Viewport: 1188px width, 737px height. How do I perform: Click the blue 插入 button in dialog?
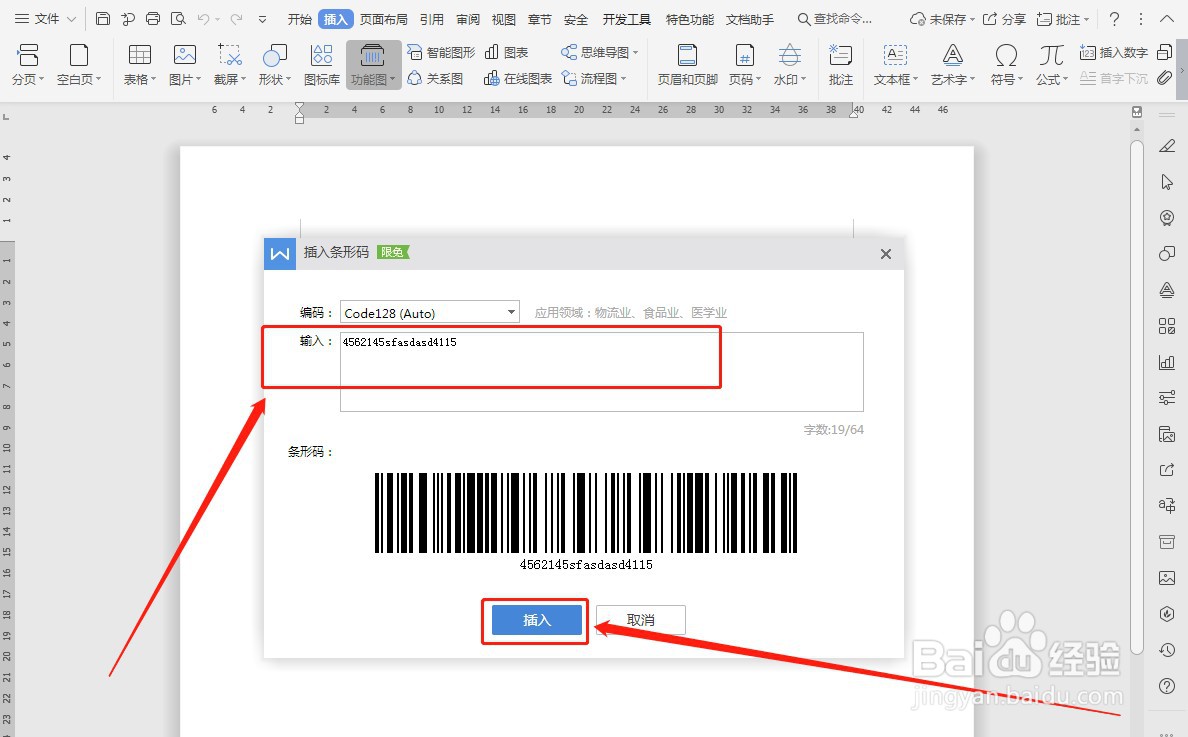click(536, 620)
